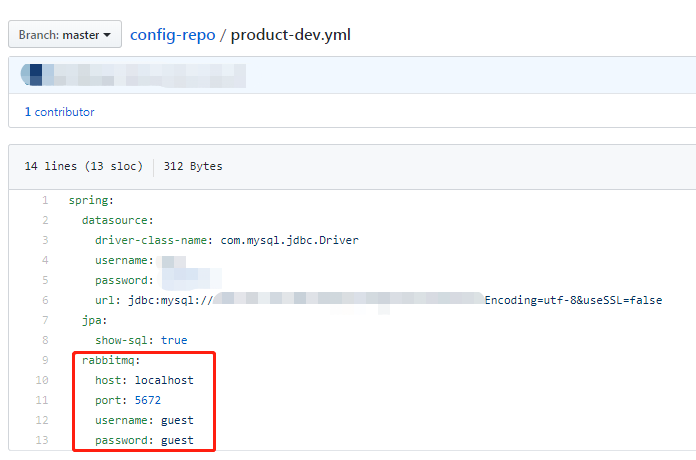Open the config-repo breadcrumb link

pyautogui.click(x=173, y=35)
